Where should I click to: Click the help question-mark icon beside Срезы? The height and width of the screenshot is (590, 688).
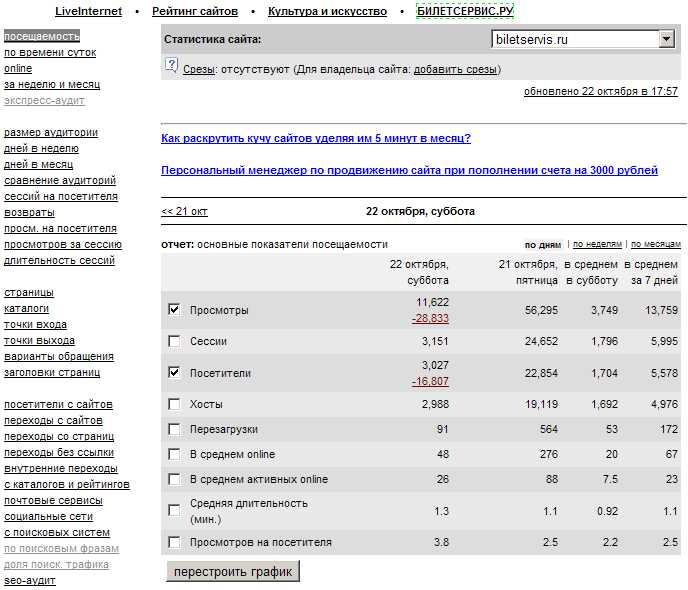pyautogui.click(x=173, y=69)
